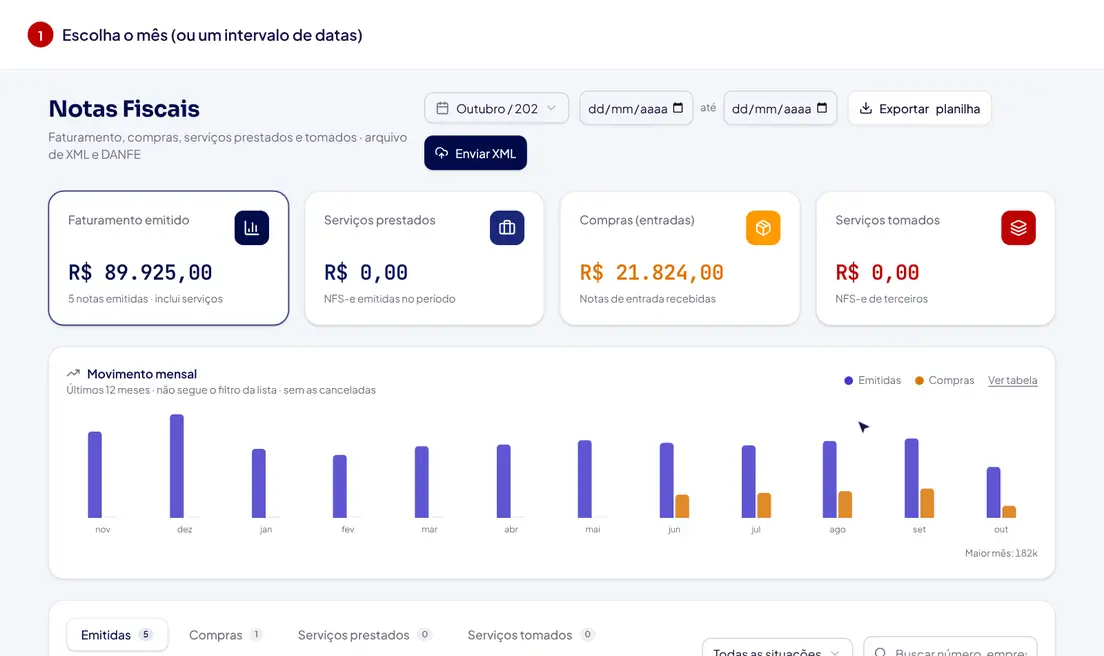Click the NFS-e de terceiros caption
This screenshot has height=656, width=1104.
[x=882, y=298]
